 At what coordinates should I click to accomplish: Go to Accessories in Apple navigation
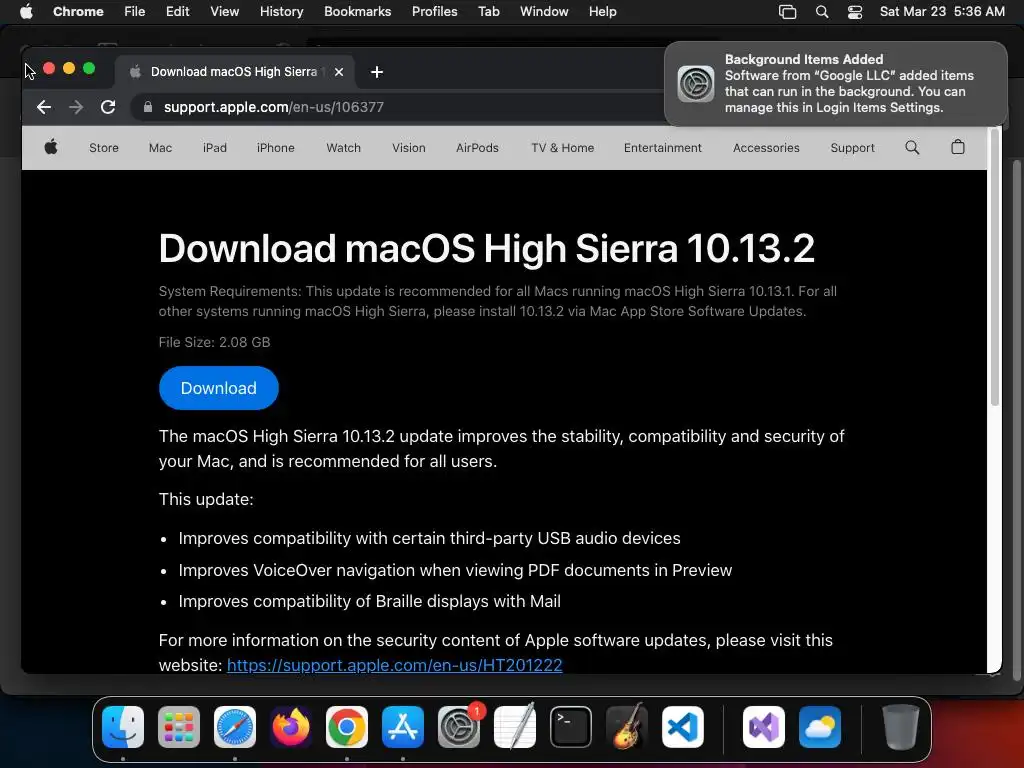(x=766, y=148)
